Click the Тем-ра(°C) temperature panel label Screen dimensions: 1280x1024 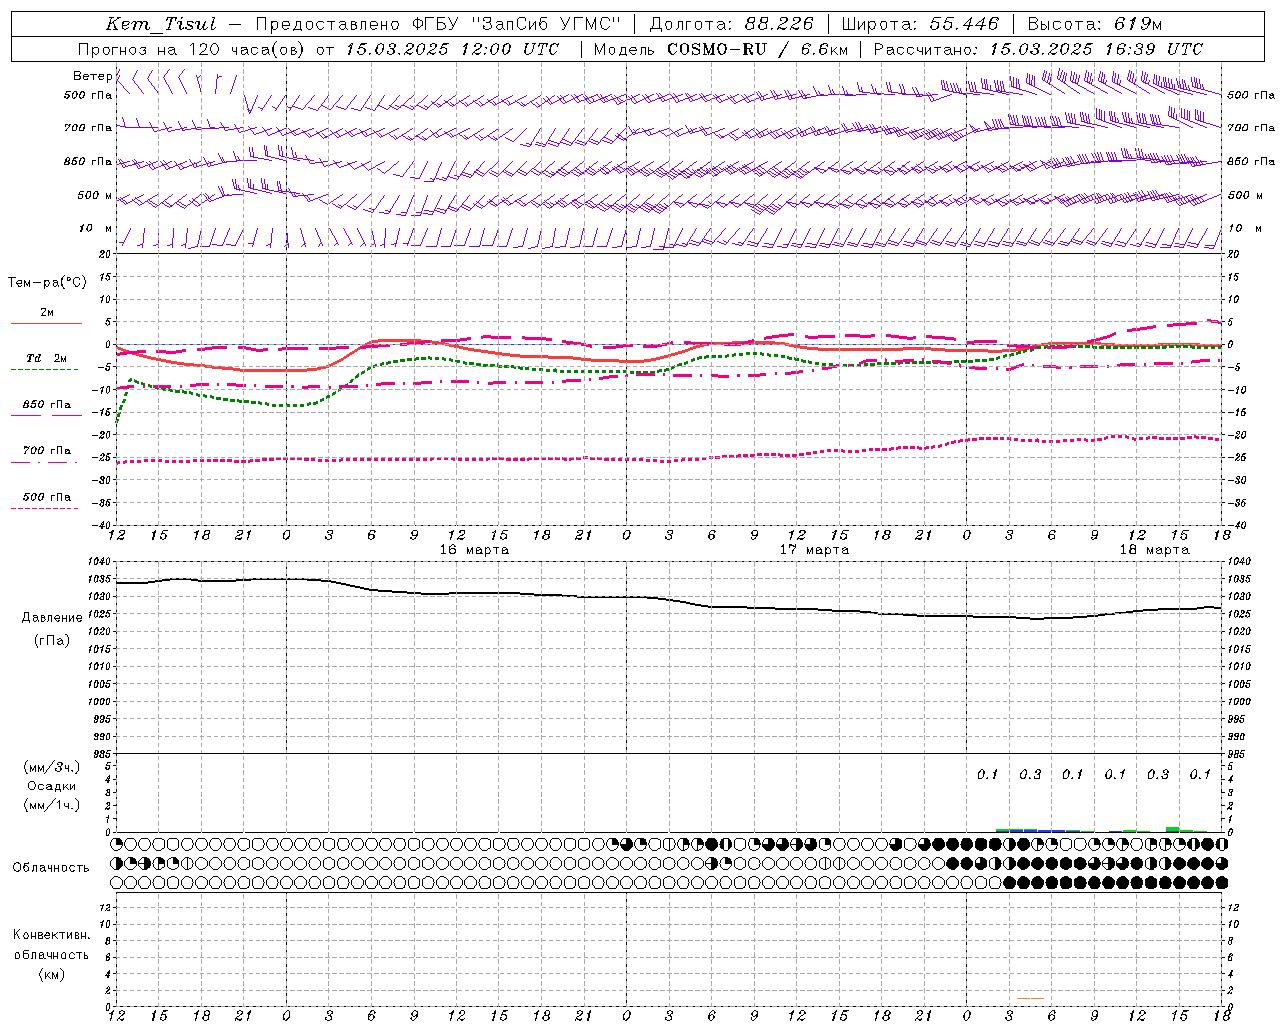coord(47,283)
